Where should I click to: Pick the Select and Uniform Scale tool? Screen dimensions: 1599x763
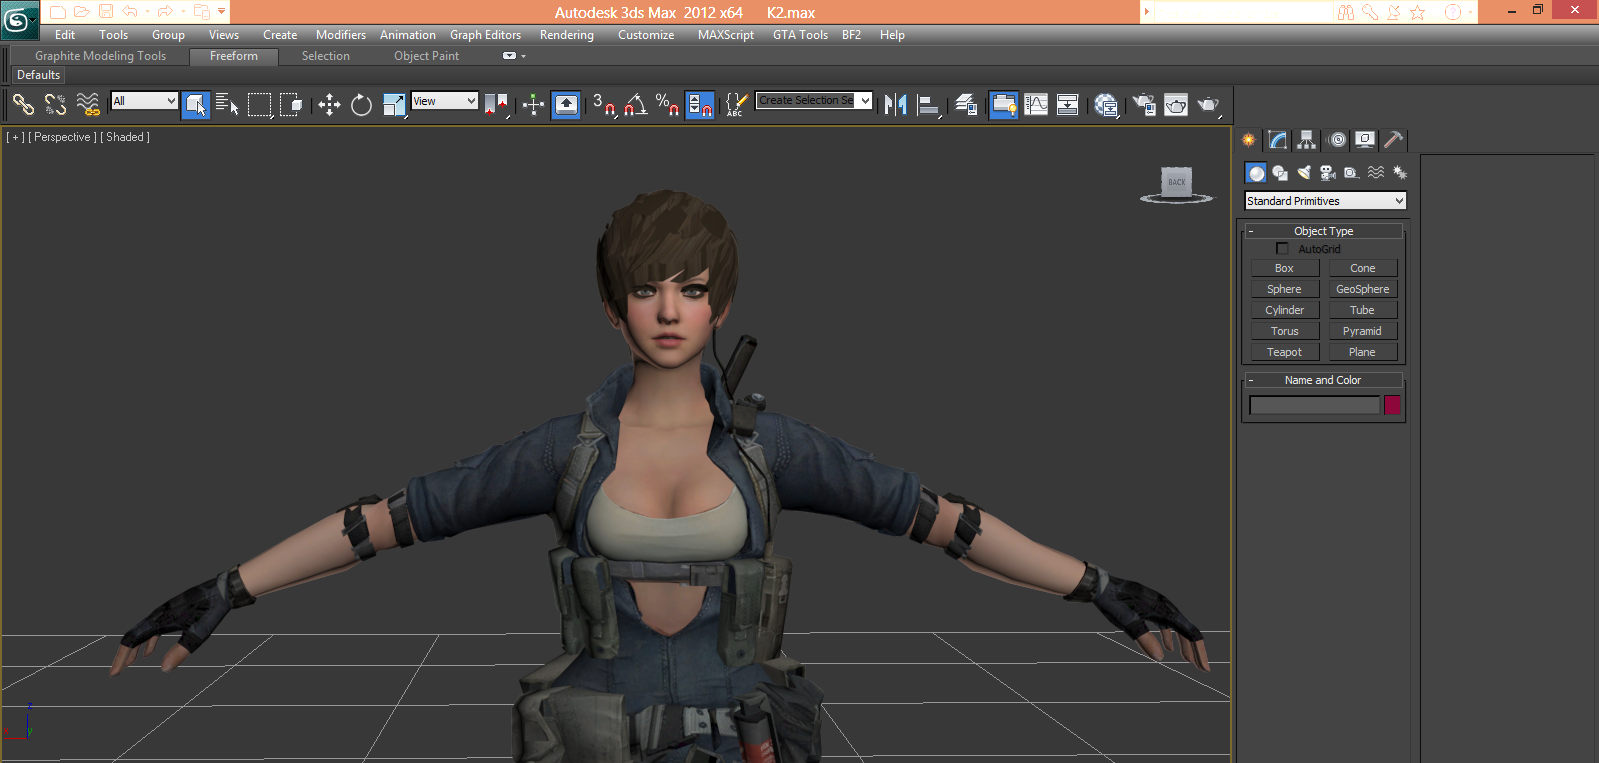click(394, 104)
